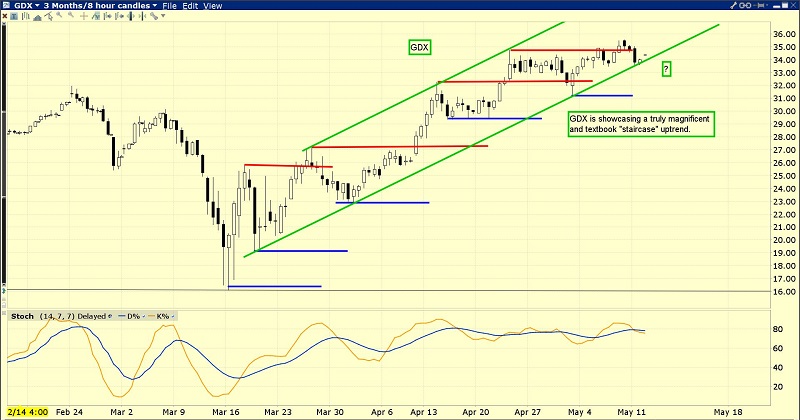Click the May 18 date axis label
Screen dimensions: 800x420
point(728,412)
